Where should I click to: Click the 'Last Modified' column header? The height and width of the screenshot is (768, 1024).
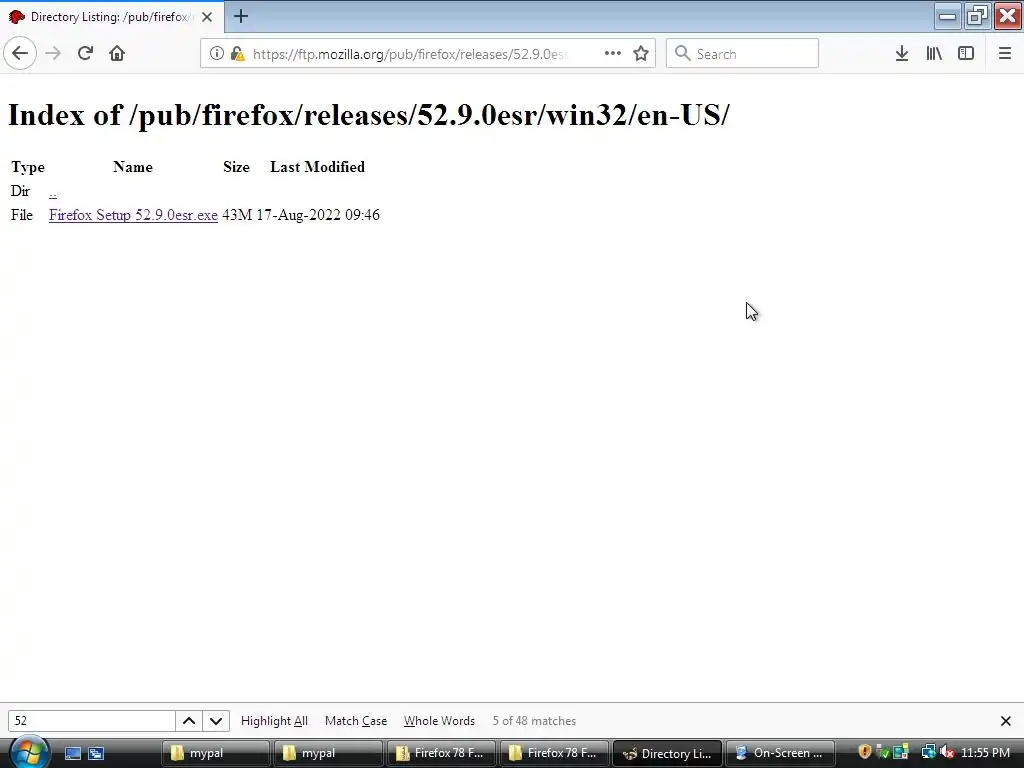coord(317,167)
